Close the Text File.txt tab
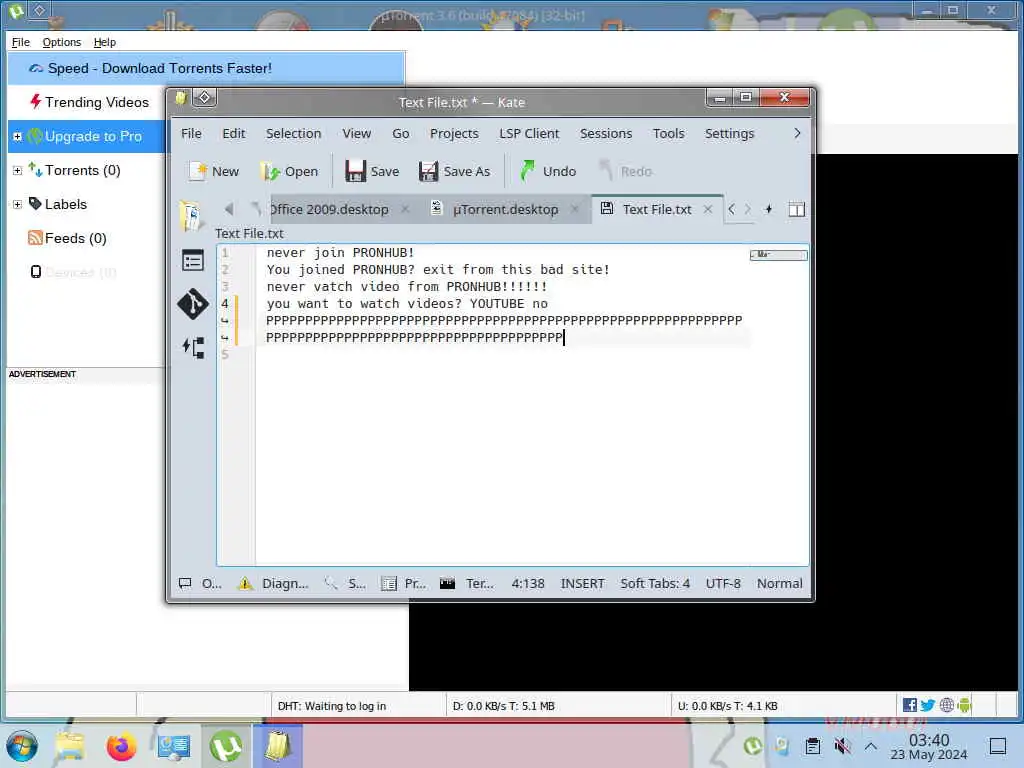Image resolution: width=1024 pixels, height=768 pixels. (x=708, y=209)
